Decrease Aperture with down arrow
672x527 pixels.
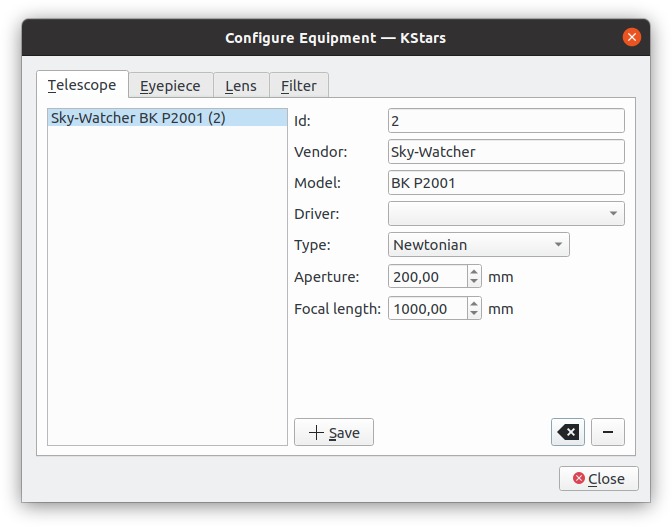point(474,281)
